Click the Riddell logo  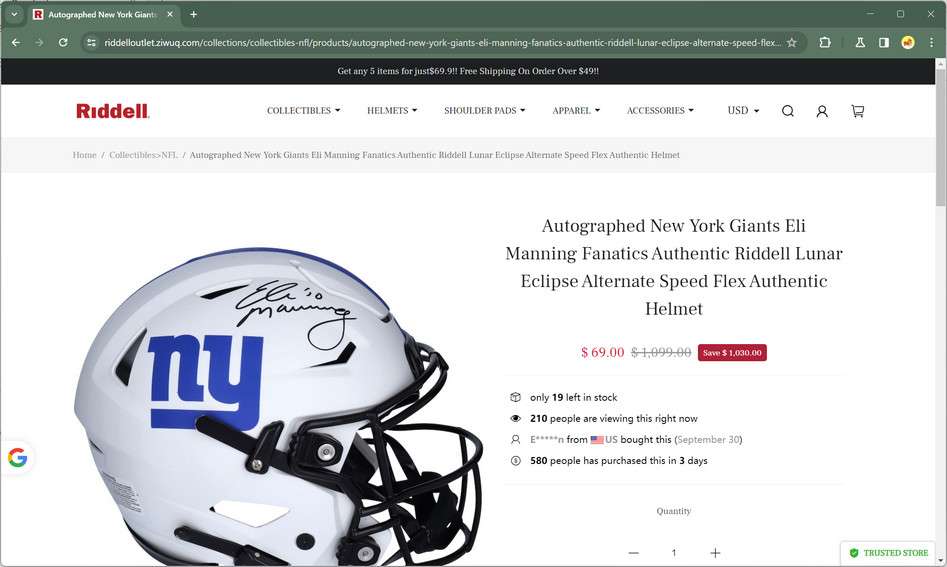click(112, 111)
